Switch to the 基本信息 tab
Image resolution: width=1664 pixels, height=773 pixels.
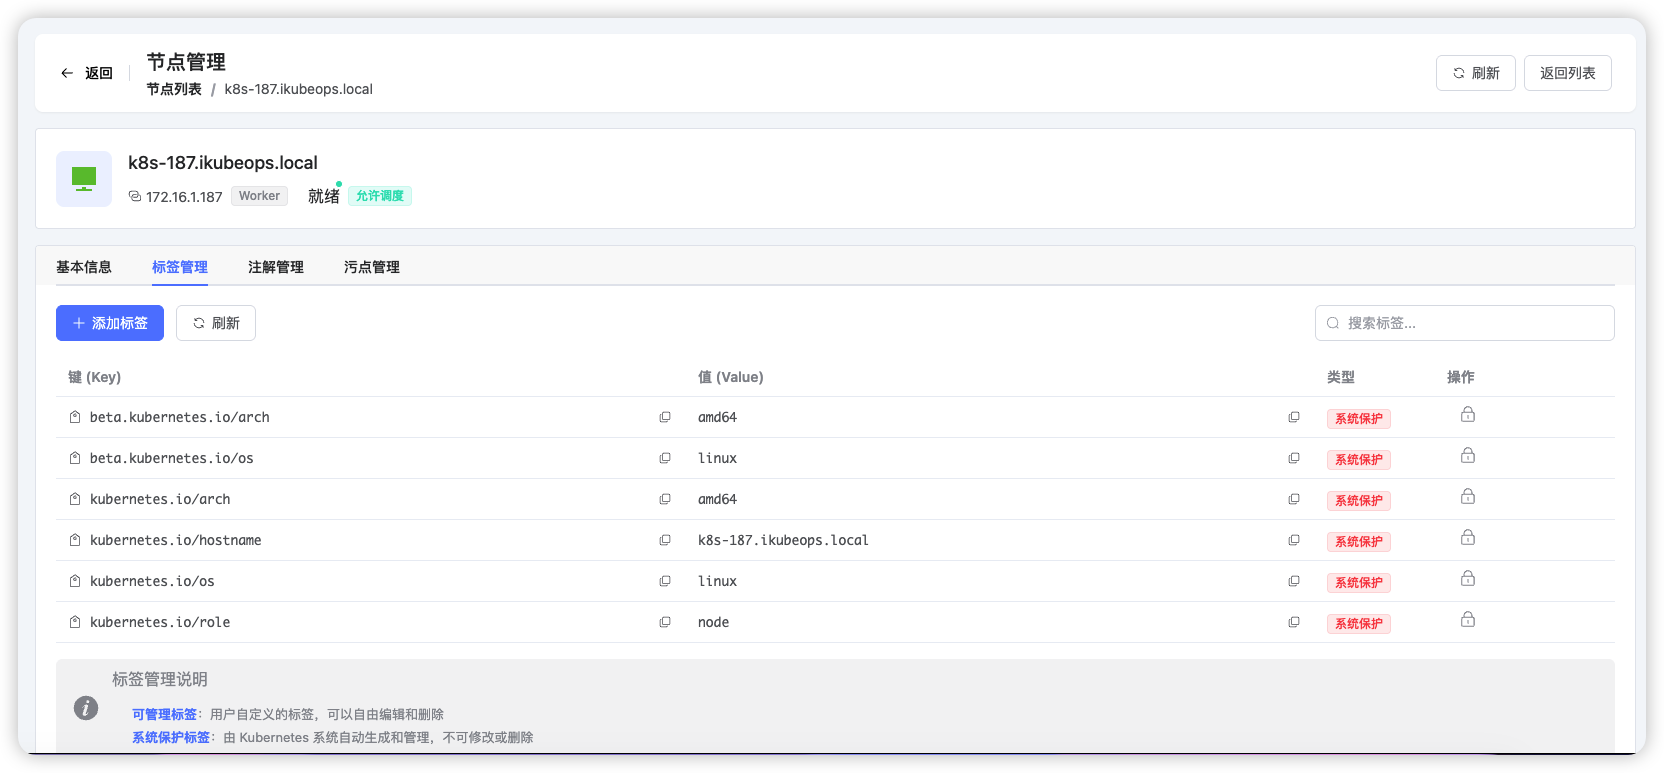click(x=84, y=267)
